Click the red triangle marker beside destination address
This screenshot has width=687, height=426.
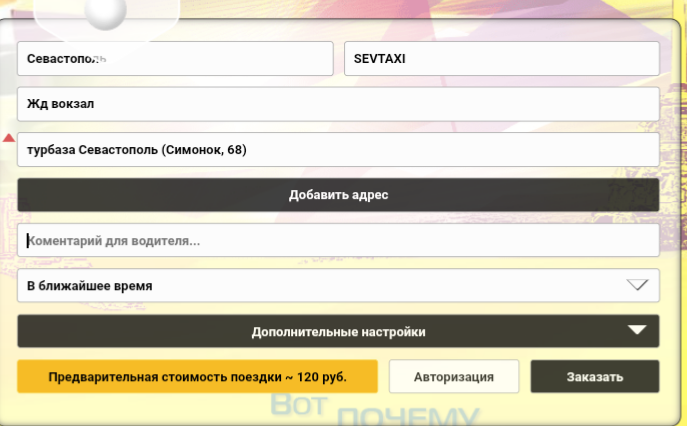point(9,138)
